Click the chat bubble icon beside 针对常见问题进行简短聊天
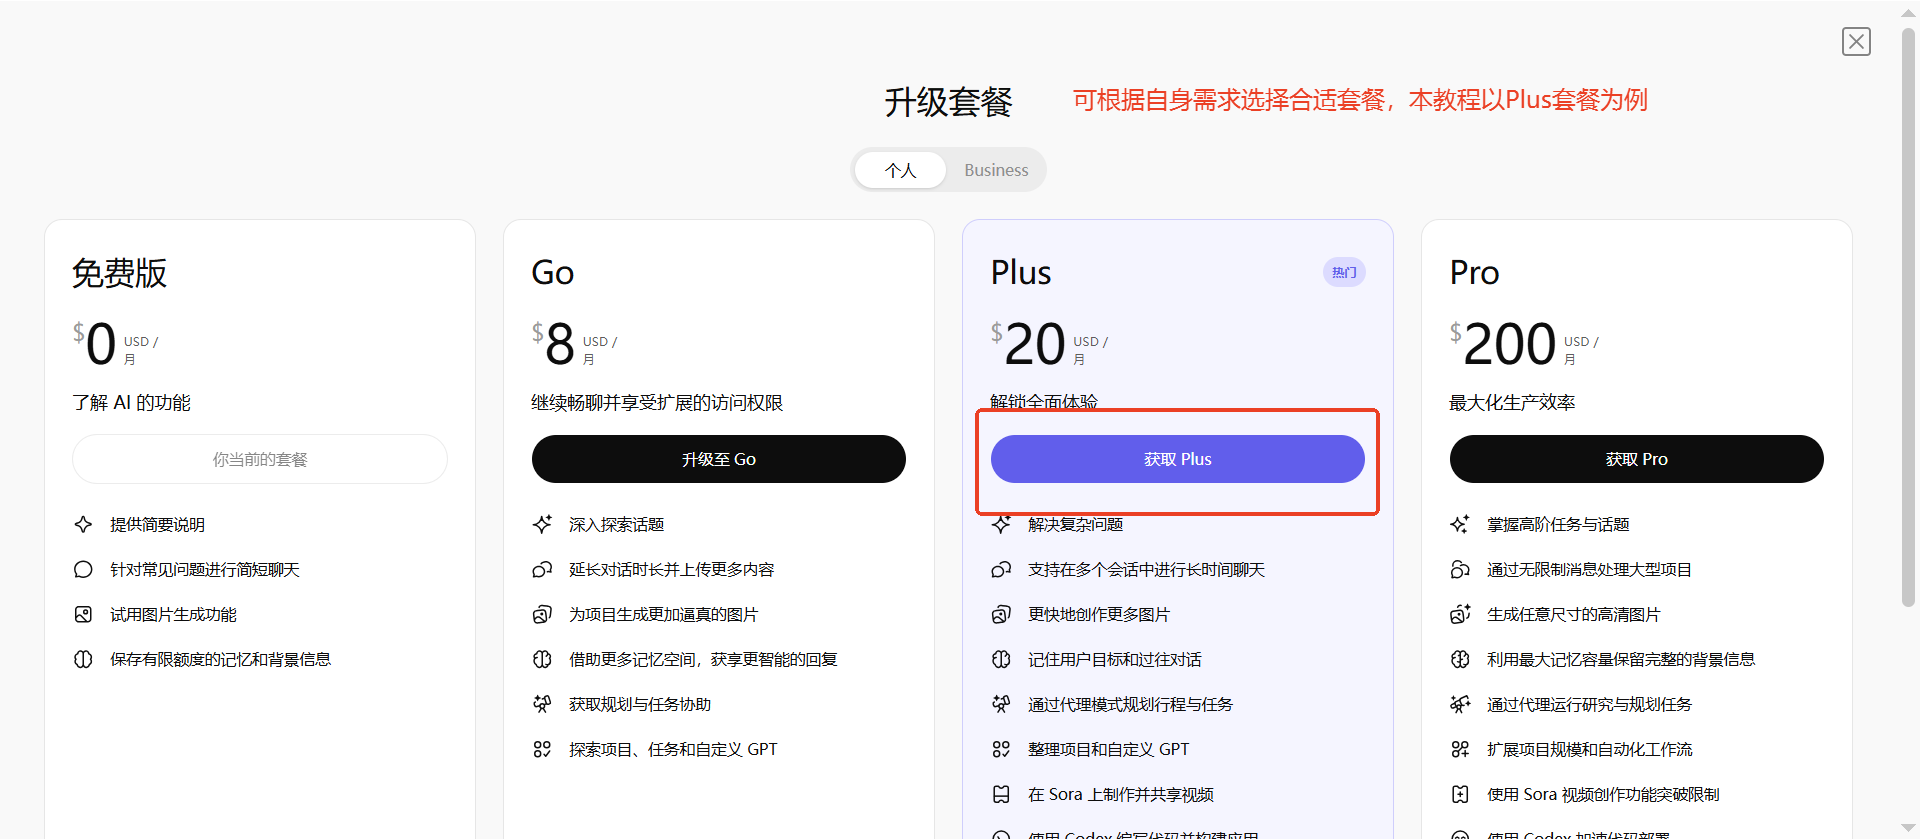The height and width of the screenshot is (839, 1920). tap(83, 569)
